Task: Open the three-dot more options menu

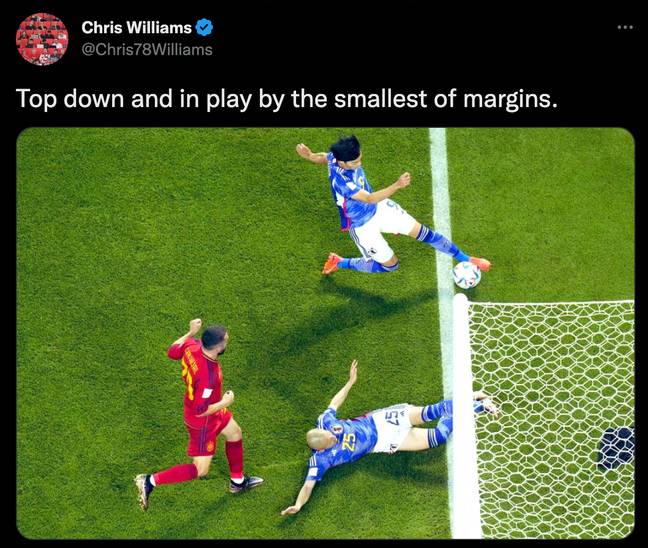Action: 625,27
